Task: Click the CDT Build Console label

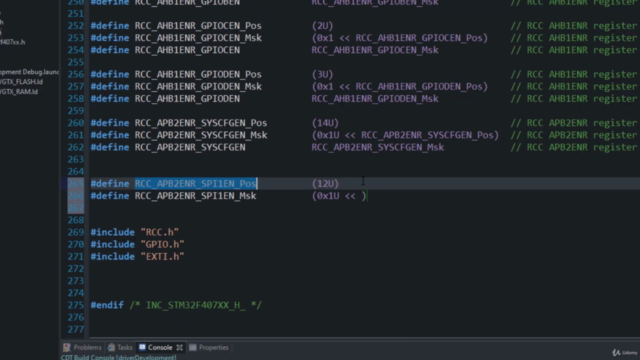Action: [x=118, y=357]
